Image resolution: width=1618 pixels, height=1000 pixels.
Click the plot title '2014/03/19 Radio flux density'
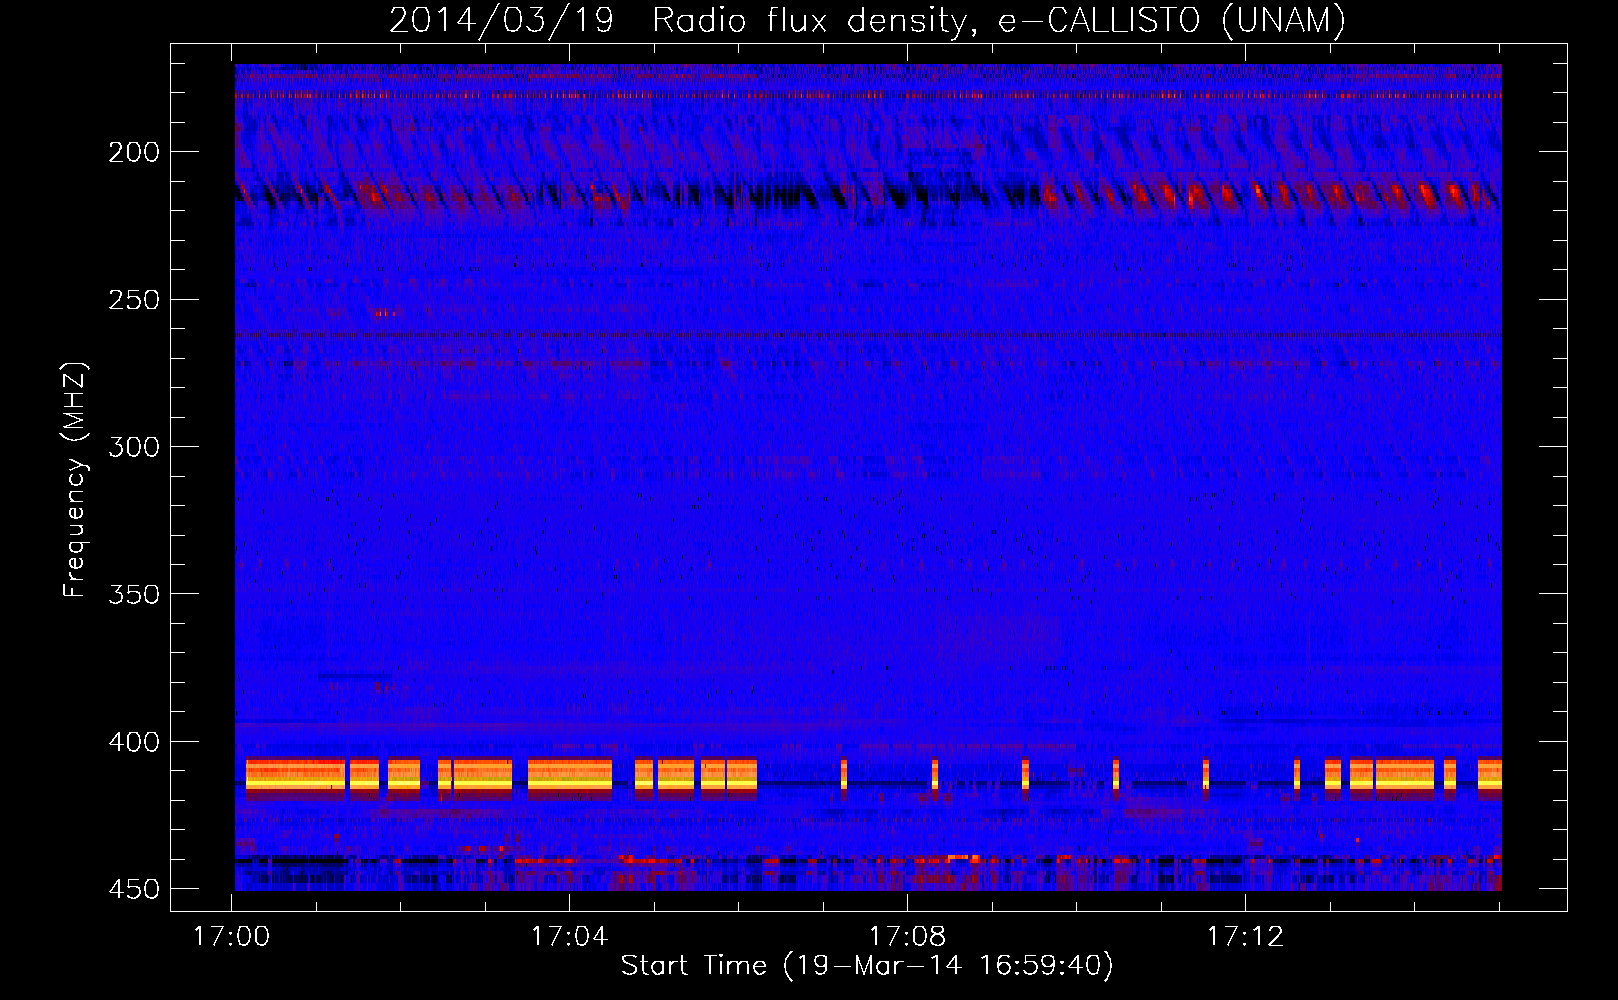coord(868,20)
